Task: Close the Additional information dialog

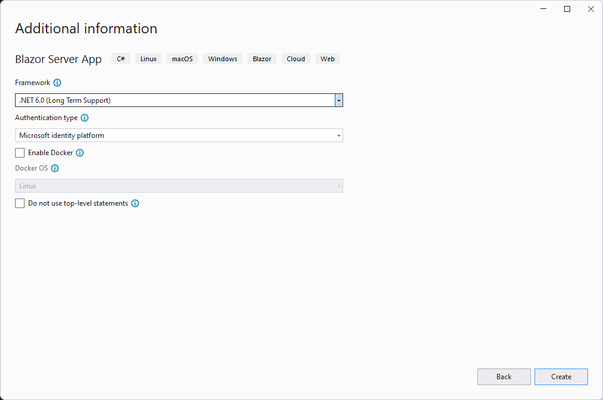Action: point(591,9)
